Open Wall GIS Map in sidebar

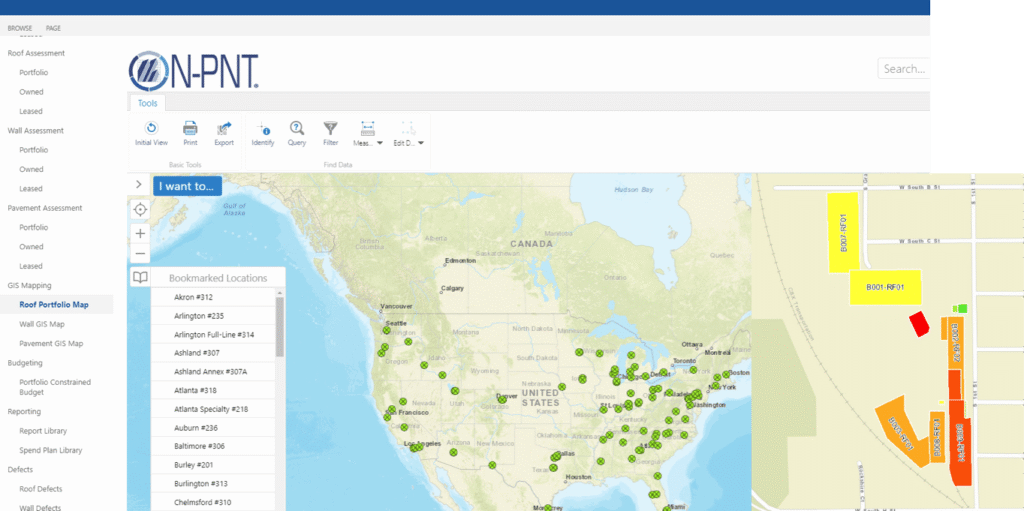(x=42, y=324)
